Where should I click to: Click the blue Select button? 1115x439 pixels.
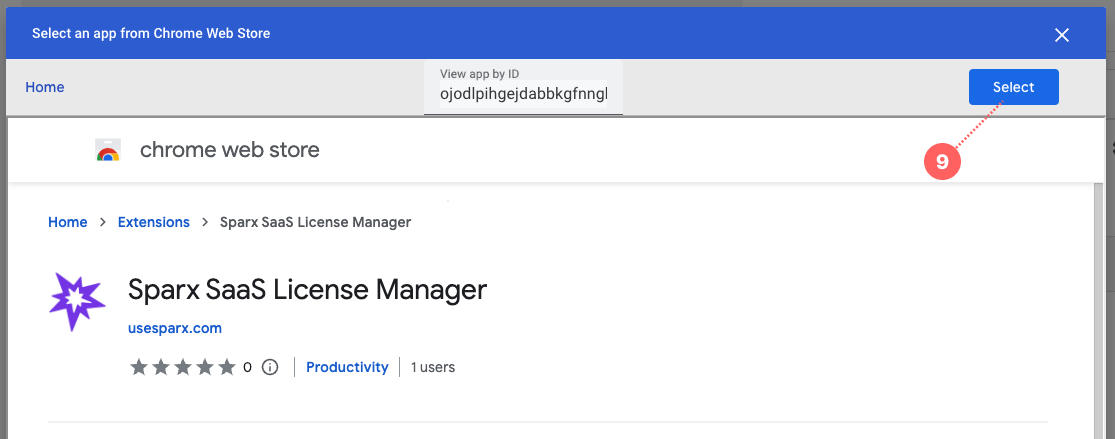point(1013,87)
